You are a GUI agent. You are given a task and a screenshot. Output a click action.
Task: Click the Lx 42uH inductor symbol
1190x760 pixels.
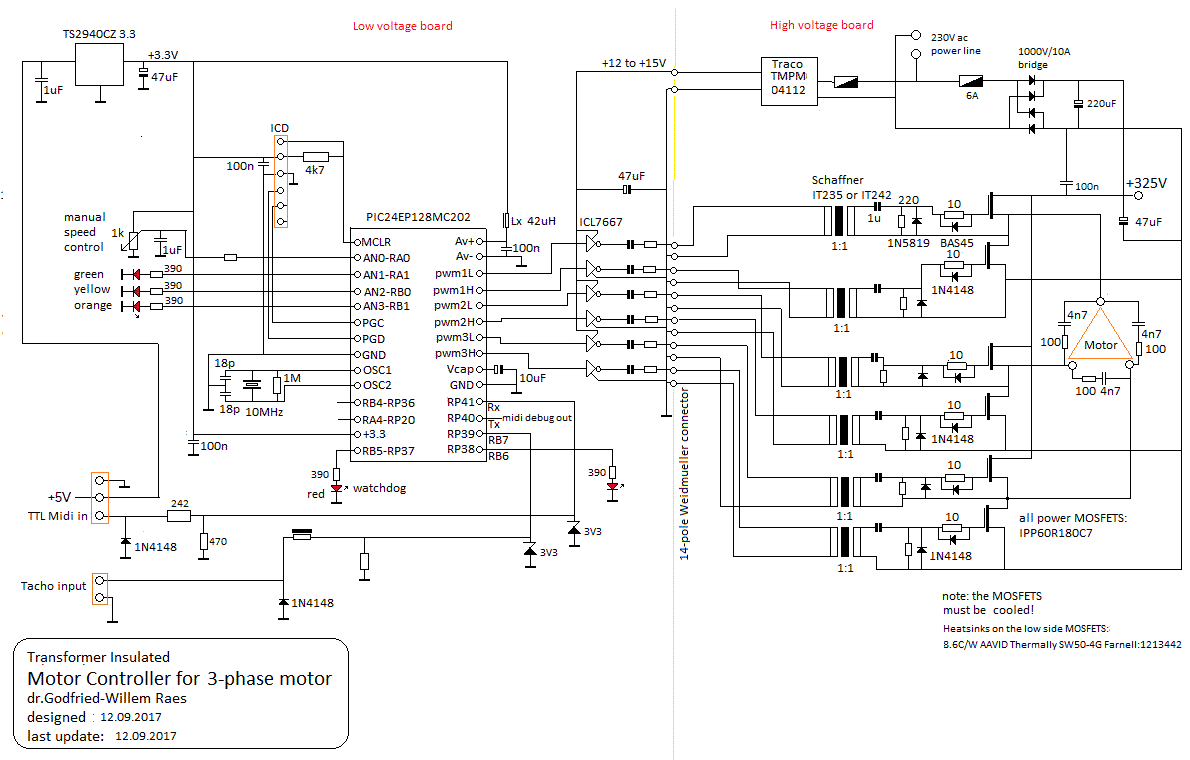coord(508,220)
